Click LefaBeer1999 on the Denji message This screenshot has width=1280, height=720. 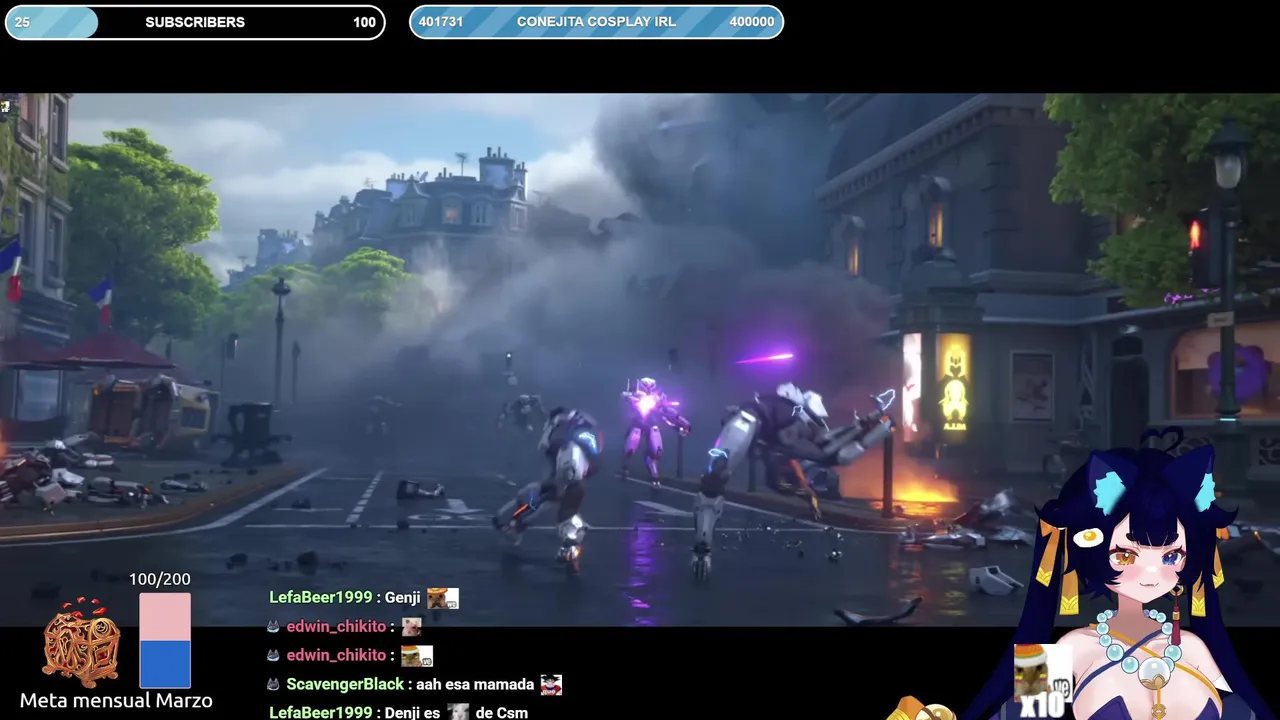320,713
